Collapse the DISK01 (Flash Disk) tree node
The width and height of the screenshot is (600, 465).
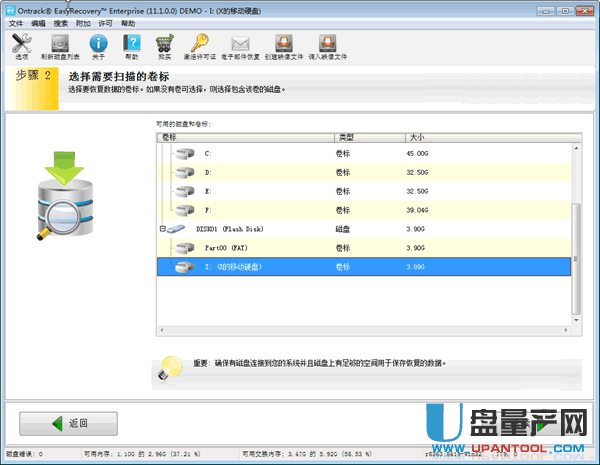[162, 229]
